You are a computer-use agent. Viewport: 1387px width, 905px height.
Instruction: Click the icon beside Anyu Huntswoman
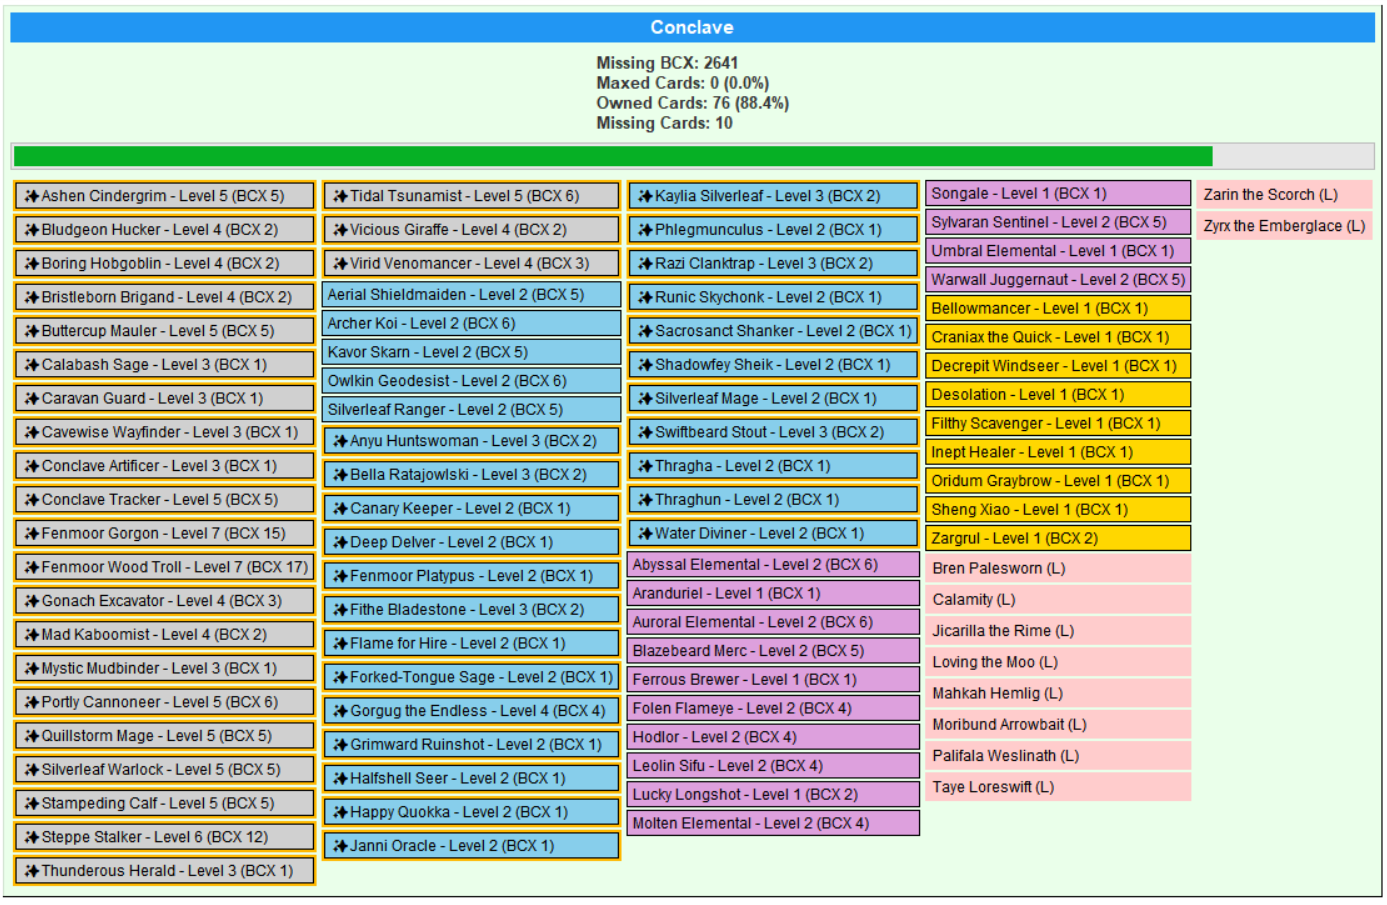pos(341,441)
